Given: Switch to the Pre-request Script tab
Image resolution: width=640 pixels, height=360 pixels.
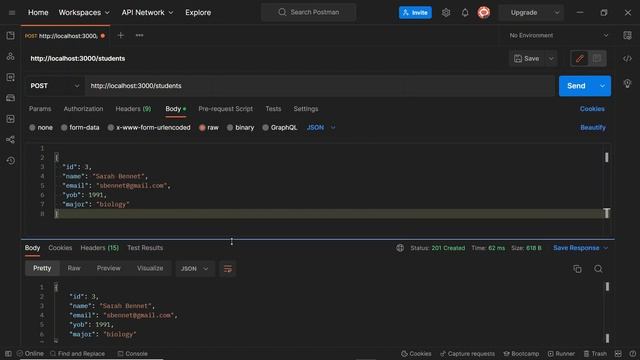Looking at the screenshot, I should pyautogui.click(x=225, y=109).
